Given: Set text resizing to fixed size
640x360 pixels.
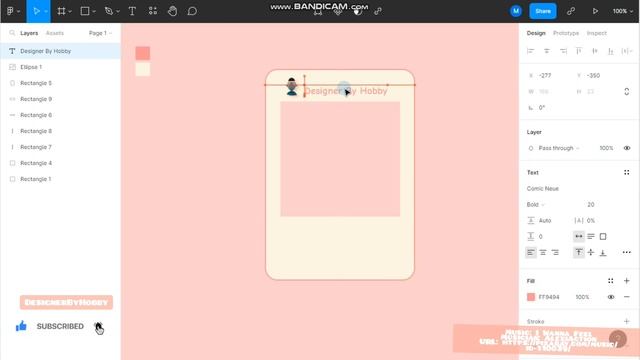Looking at the screenshot, I should (603, 236).
